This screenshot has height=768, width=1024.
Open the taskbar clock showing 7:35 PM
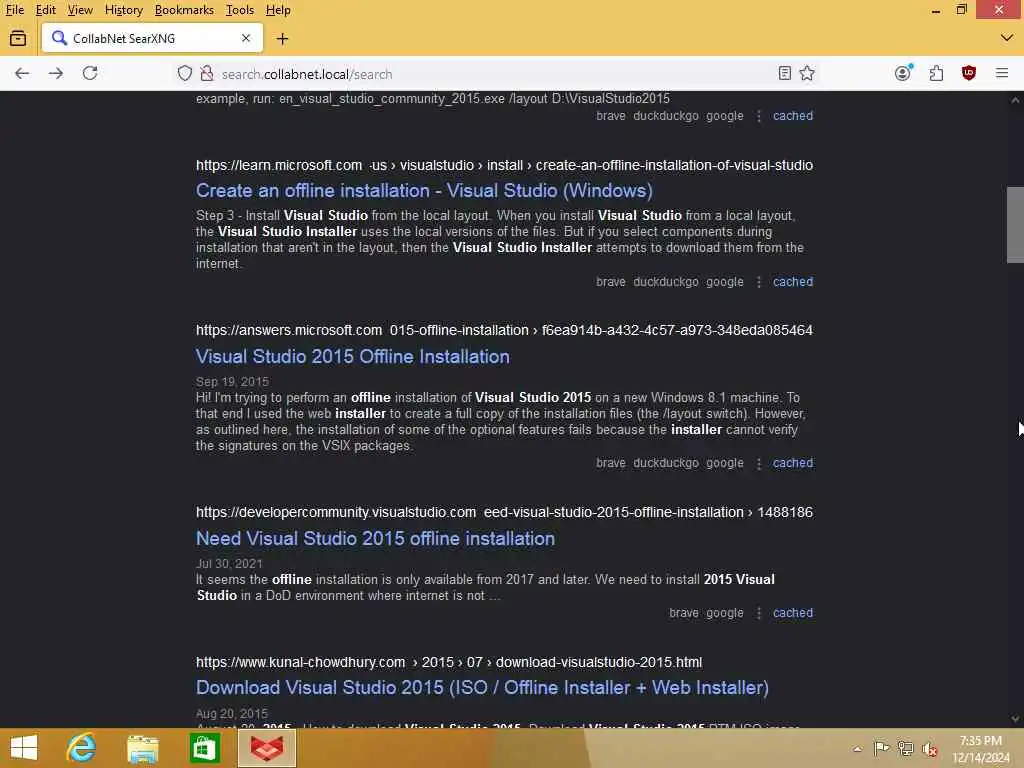981,749
